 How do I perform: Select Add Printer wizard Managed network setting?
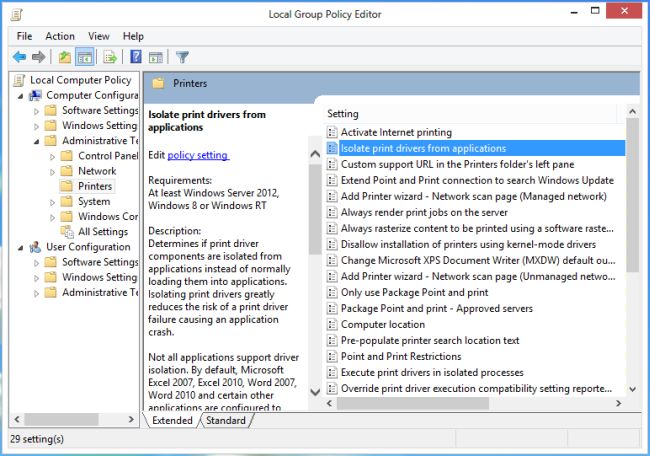pos(473,196)
